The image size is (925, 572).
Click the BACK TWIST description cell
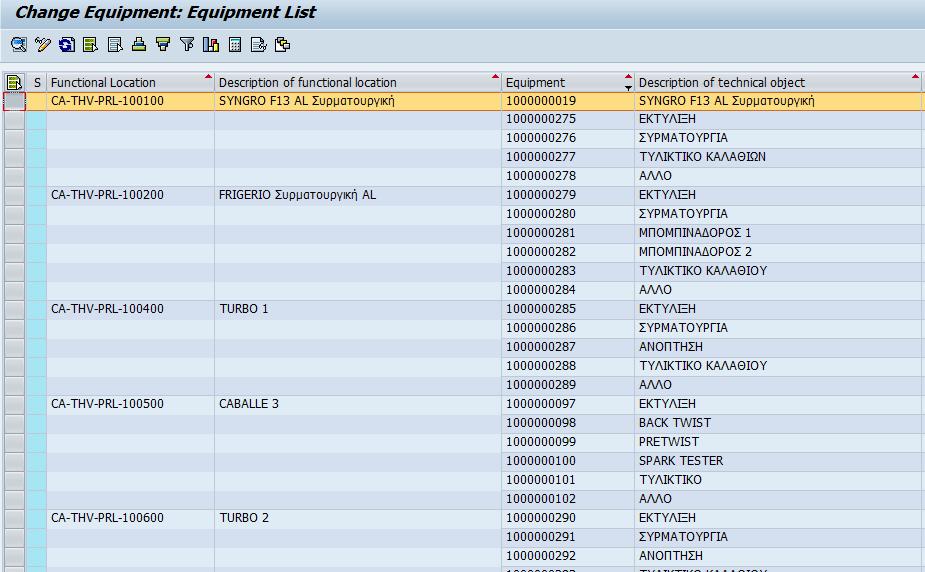(x=778, y=423)
